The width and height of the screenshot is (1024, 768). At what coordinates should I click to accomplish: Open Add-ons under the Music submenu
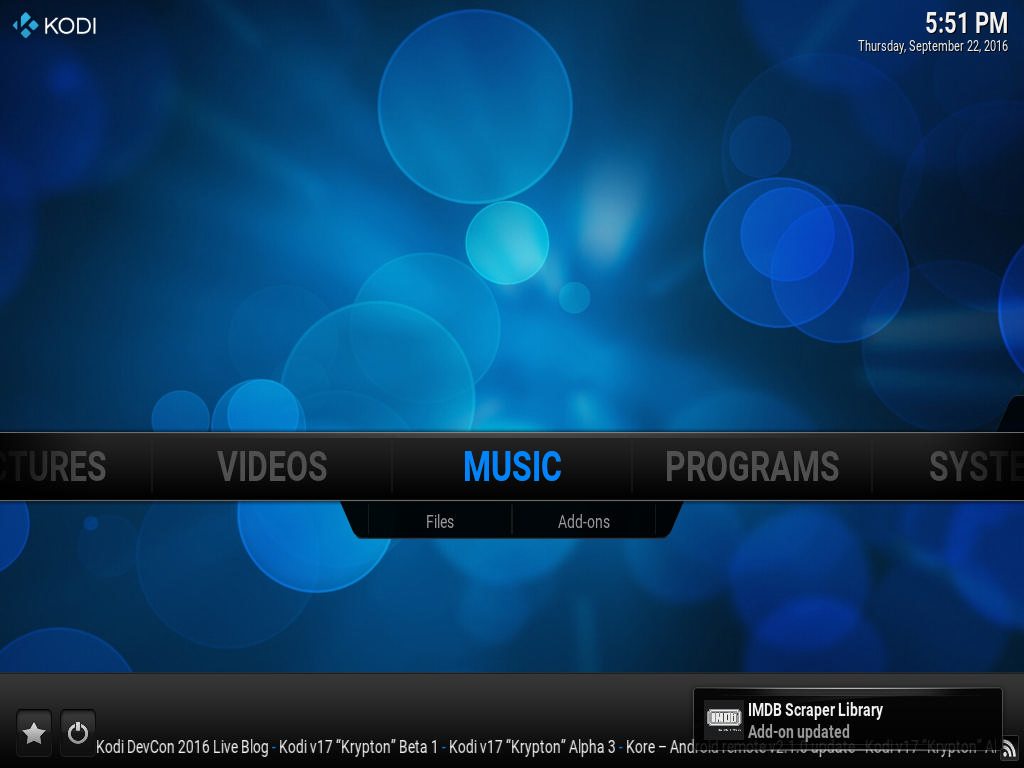click(584, 521)
